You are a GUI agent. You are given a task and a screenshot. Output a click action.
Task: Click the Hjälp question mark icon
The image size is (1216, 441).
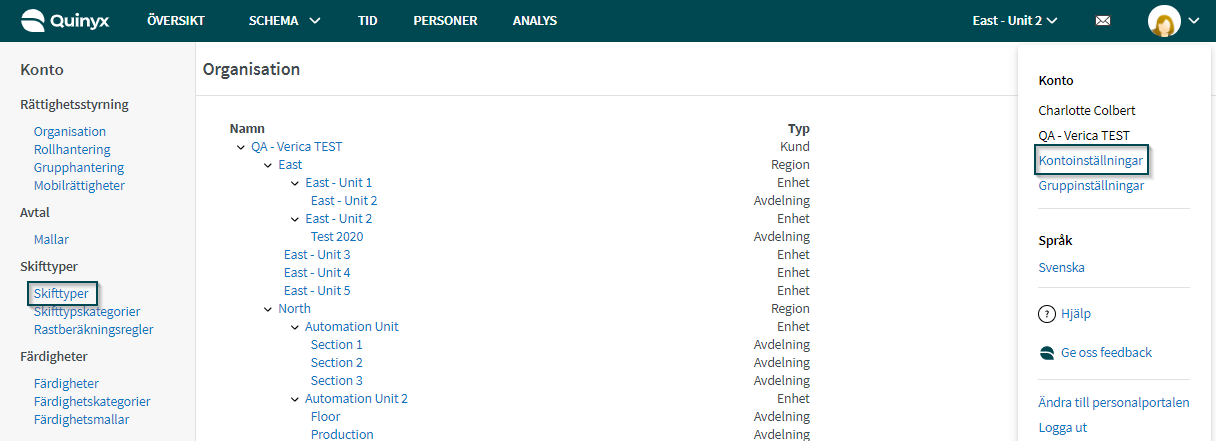pos(1047,314)
